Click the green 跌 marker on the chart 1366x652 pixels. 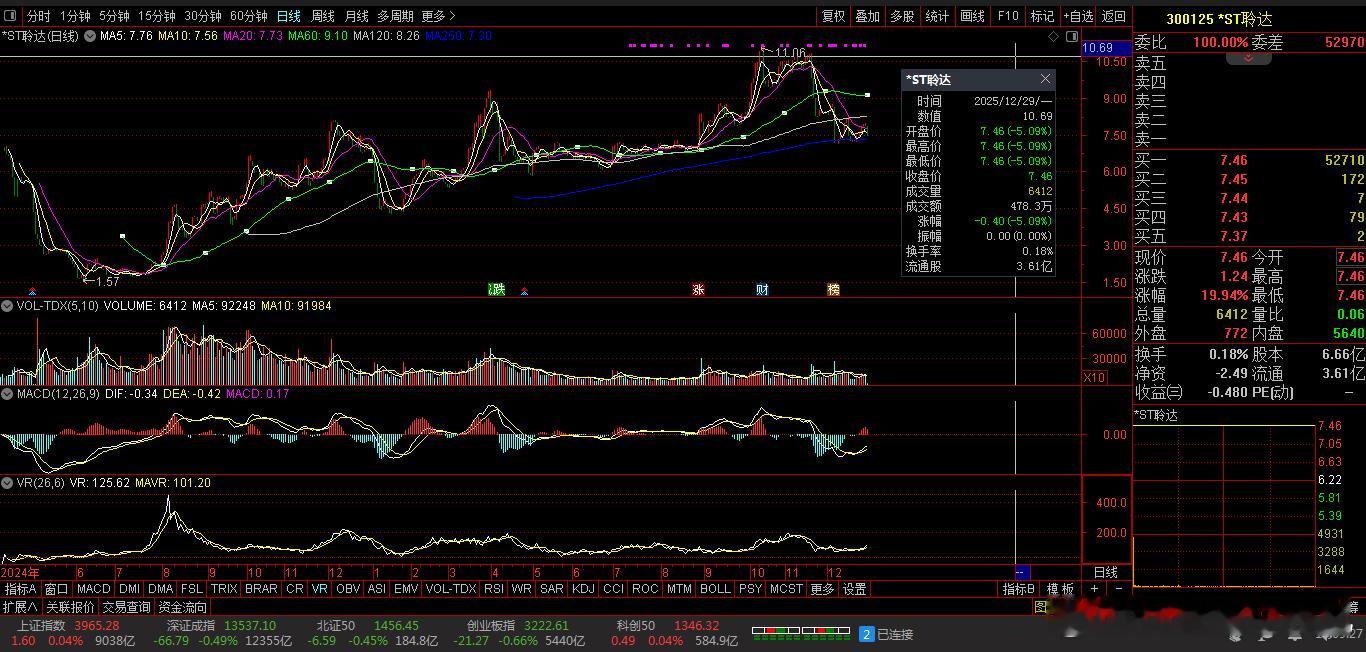point(496,290)
